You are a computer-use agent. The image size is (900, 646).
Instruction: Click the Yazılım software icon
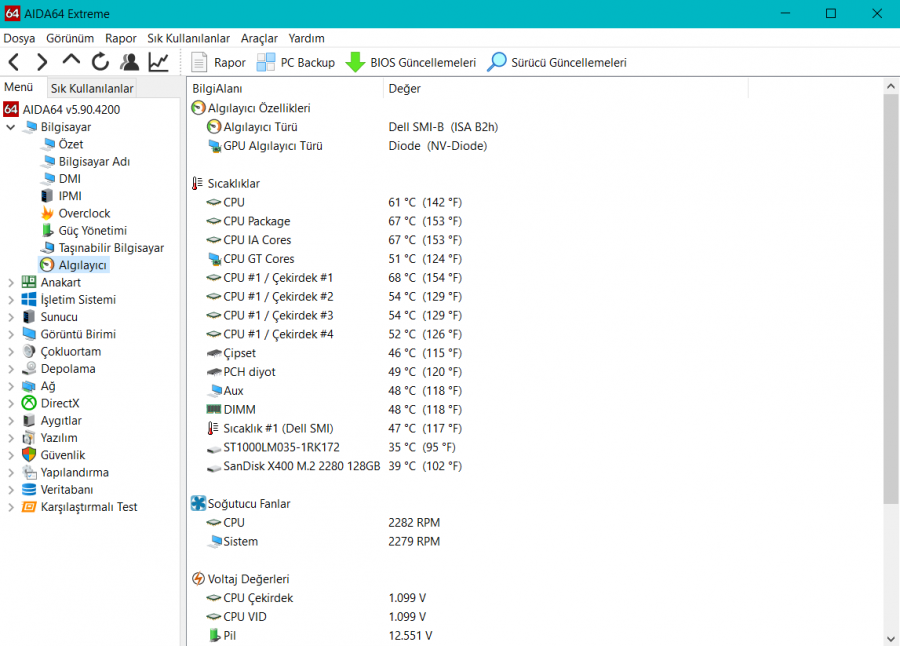[x=29, y=438]
